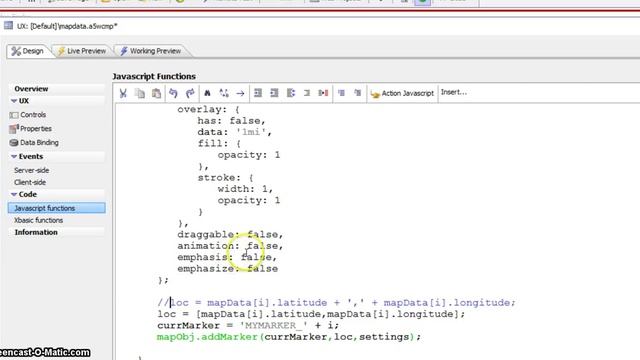The image size is (640, 360).
Task: Click the 'currMarker = ' code line
Action: [x=248, y=326]
